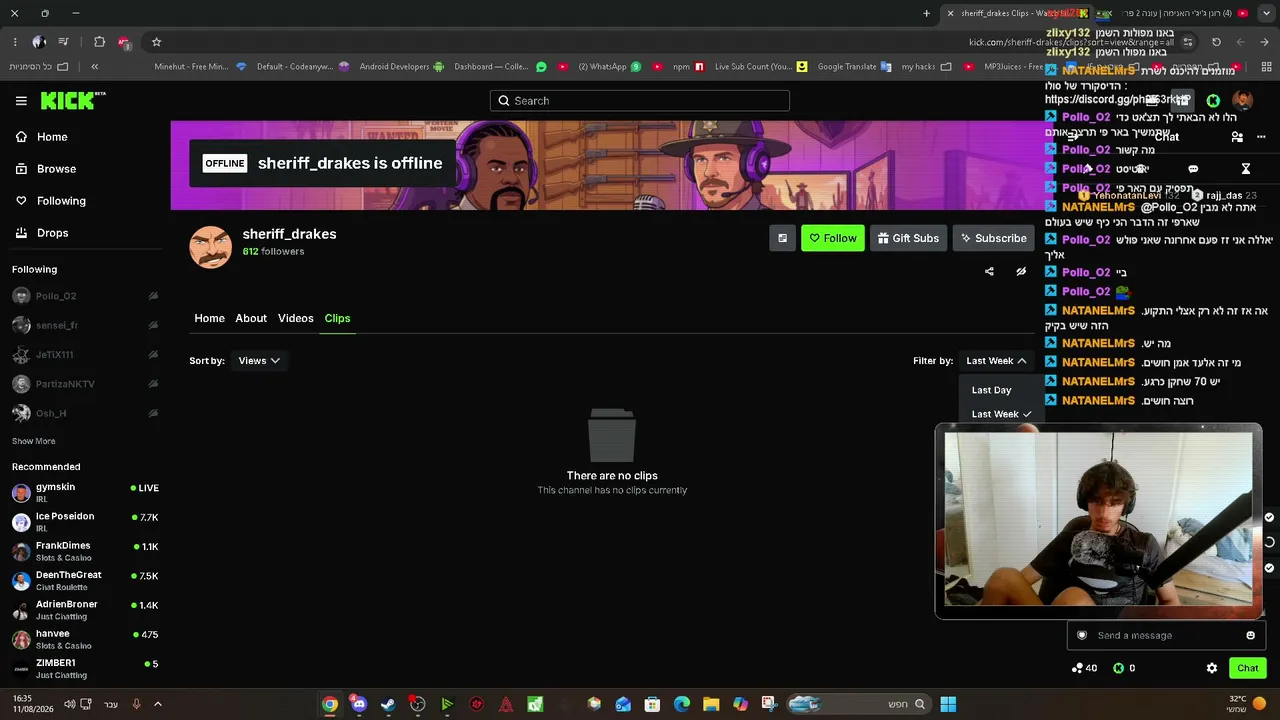Click the green Chat send button
The width and height of the screenshot is (1280, 720).
pyautogui.click(x=1247, y=668)
